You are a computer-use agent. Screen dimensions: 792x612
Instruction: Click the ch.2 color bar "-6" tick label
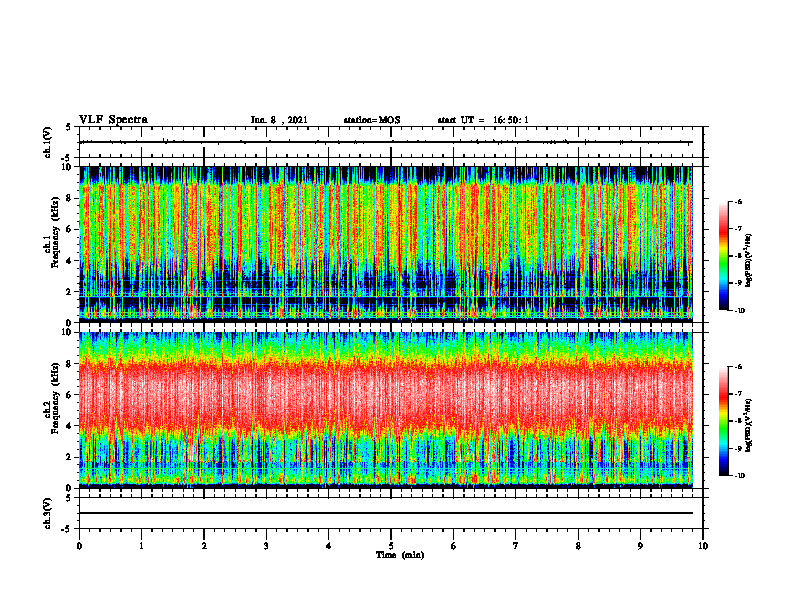738,367
